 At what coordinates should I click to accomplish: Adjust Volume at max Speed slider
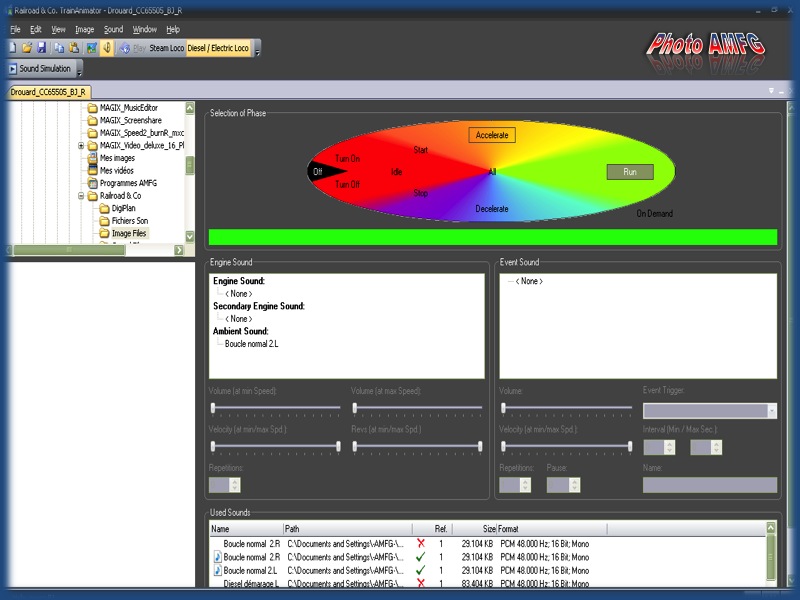[355, 408]
